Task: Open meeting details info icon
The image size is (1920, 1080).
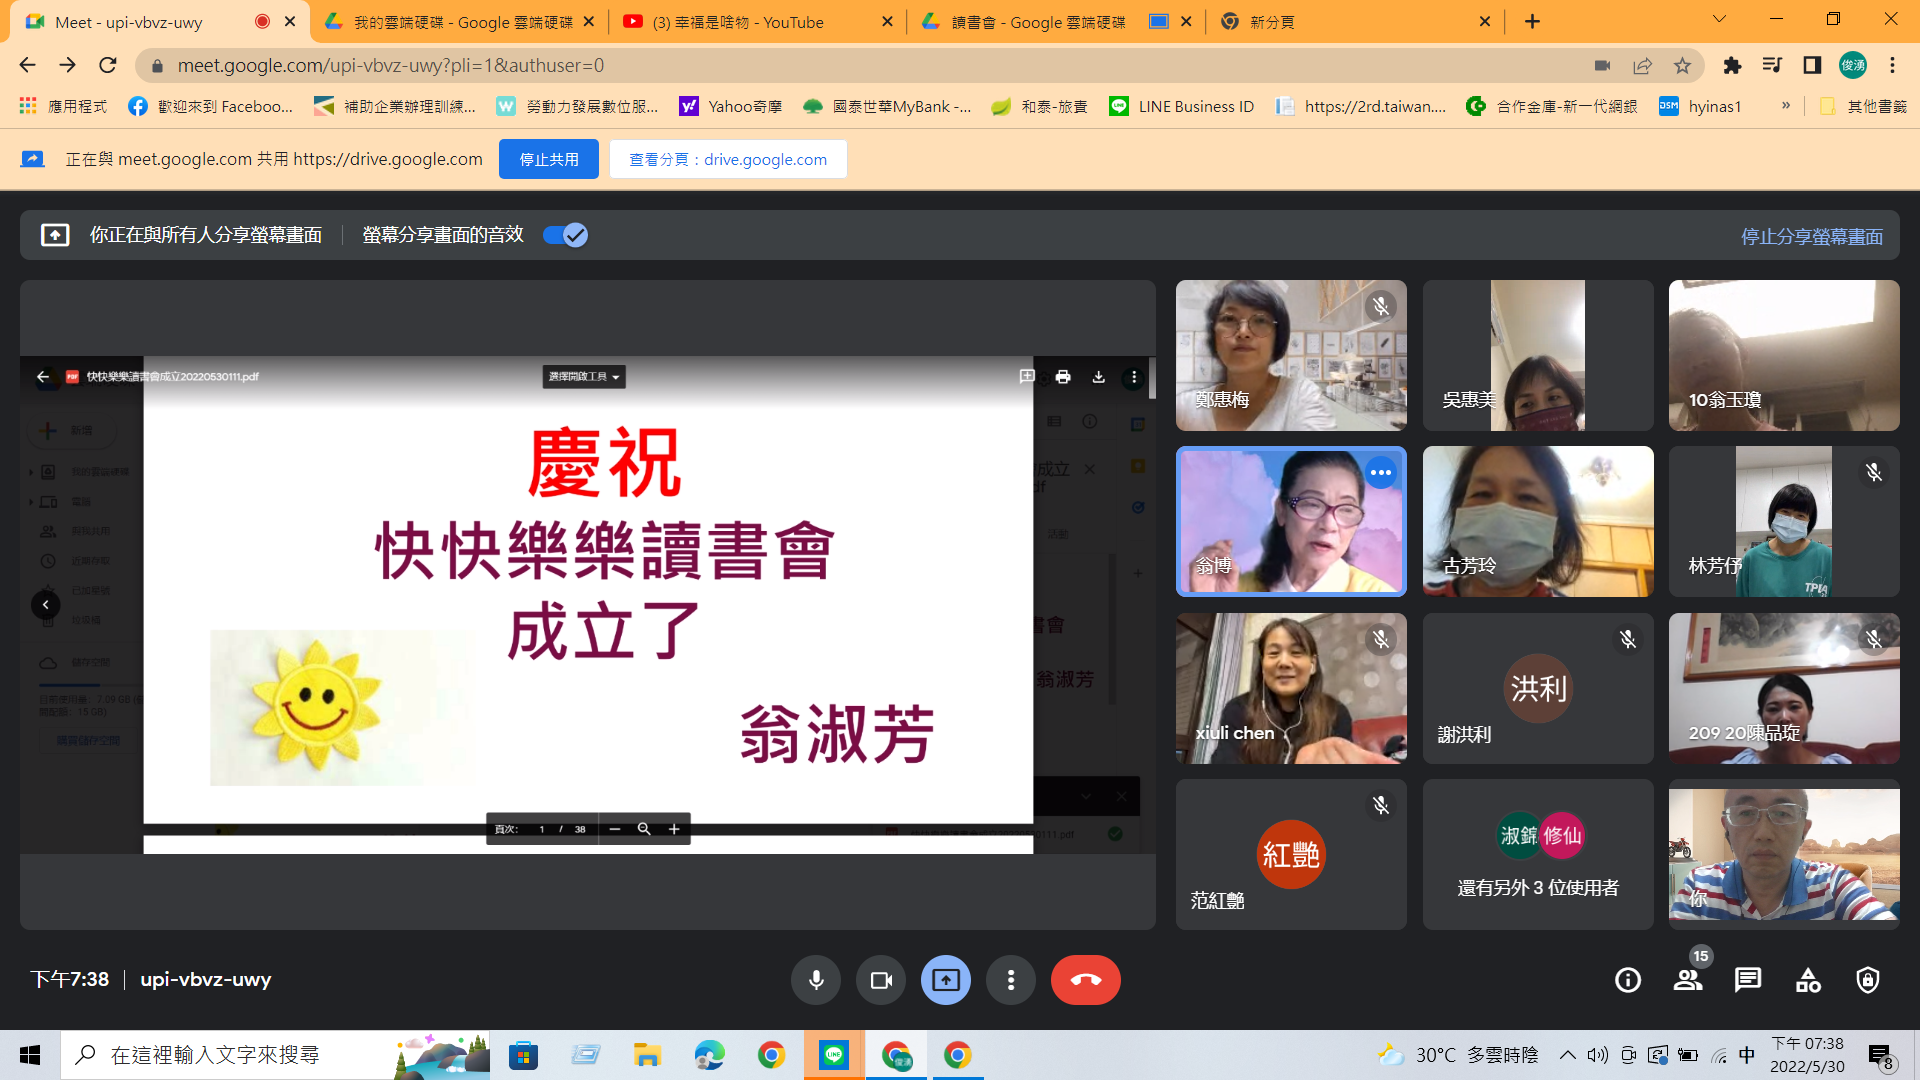Action: 1627,980
